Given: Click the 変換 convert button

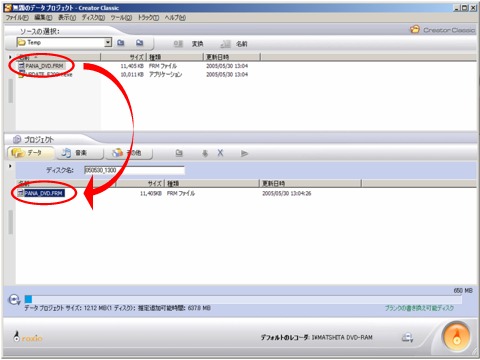Looking at the screenshot, I should tap(188, 44).
